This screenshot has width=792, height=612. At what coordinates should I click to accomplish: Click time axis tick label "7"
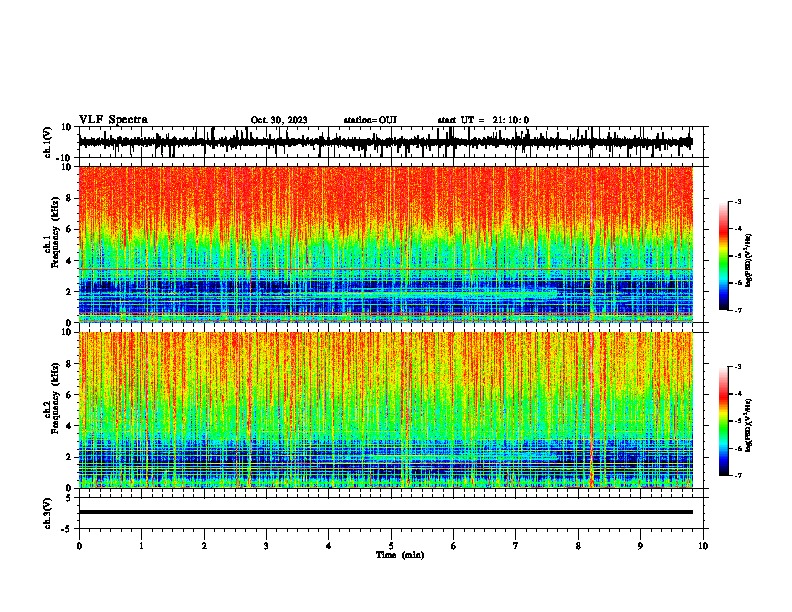click(x=516, y=546)
